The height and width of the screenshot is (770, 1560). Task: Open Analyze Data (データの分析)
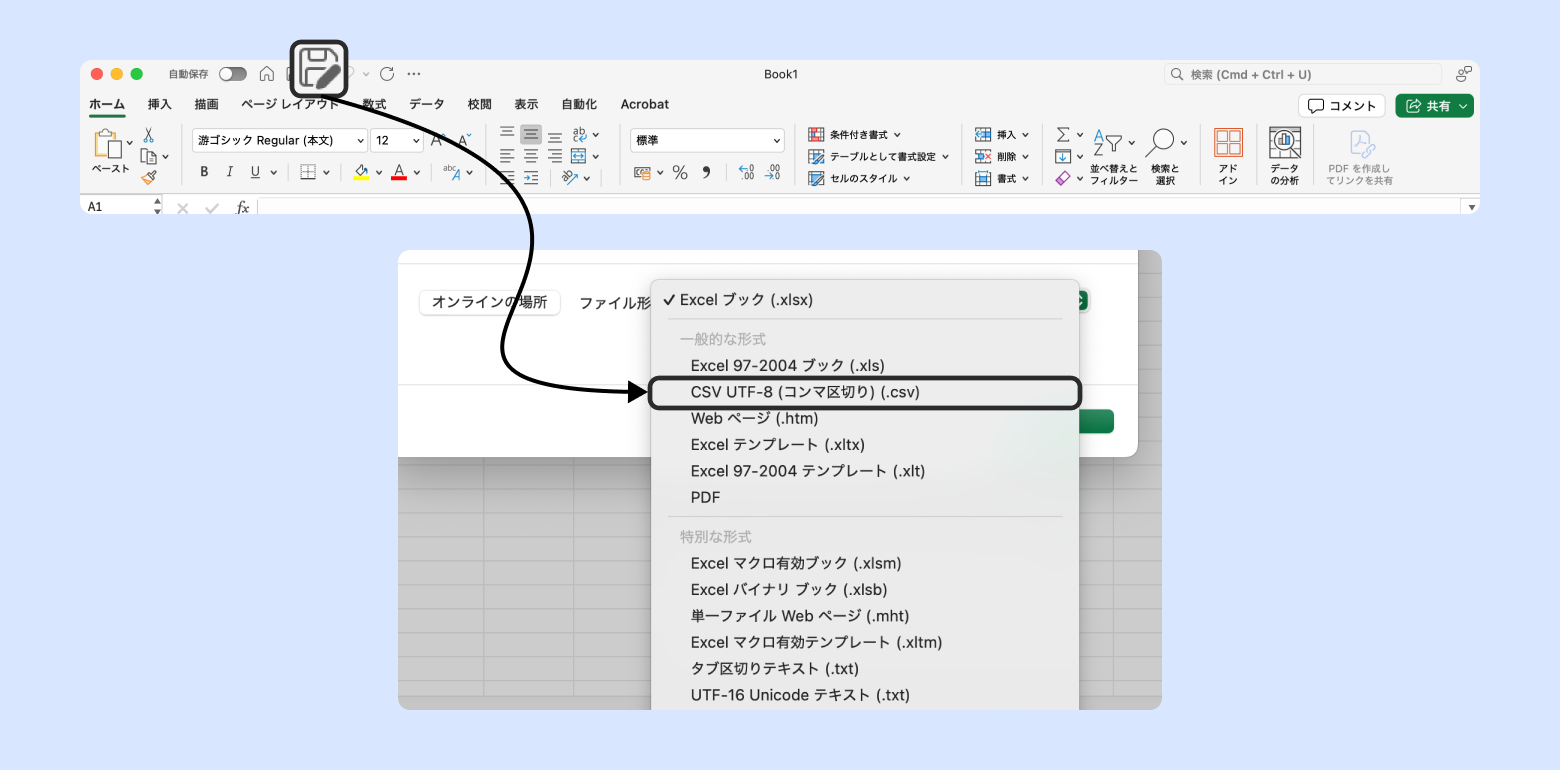(x=1284, y=156)
